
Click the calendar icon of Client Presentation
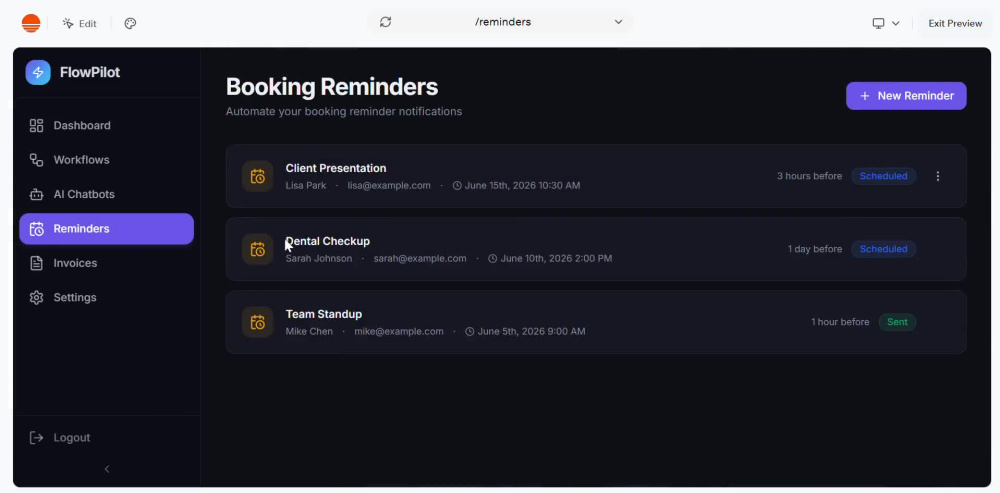(x=258, y=176)
